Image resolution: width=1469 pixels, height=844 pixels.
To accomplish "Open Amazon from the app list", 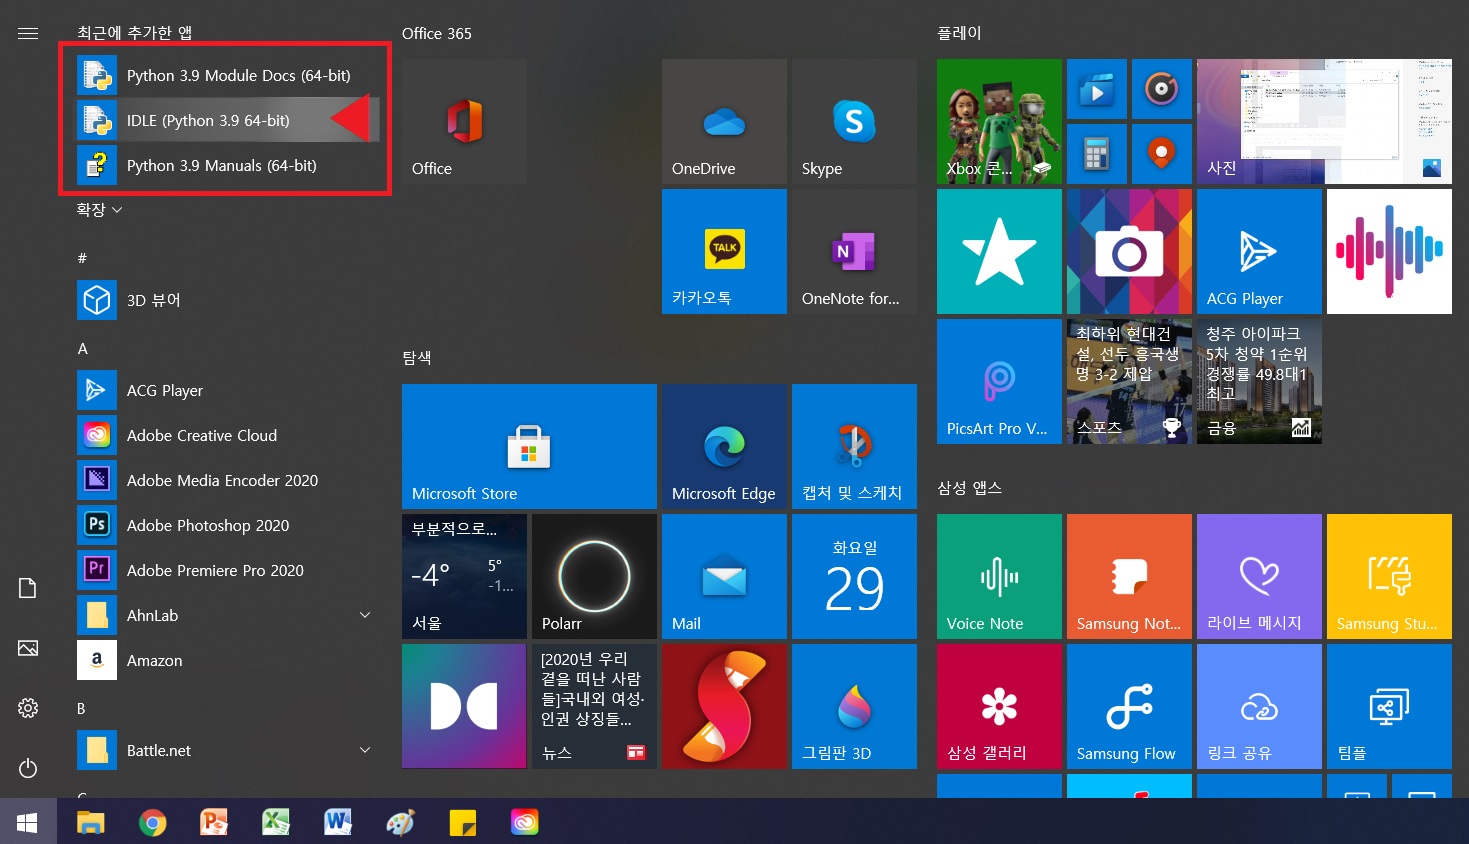I will pyautogui.click(x=228, y=660).
